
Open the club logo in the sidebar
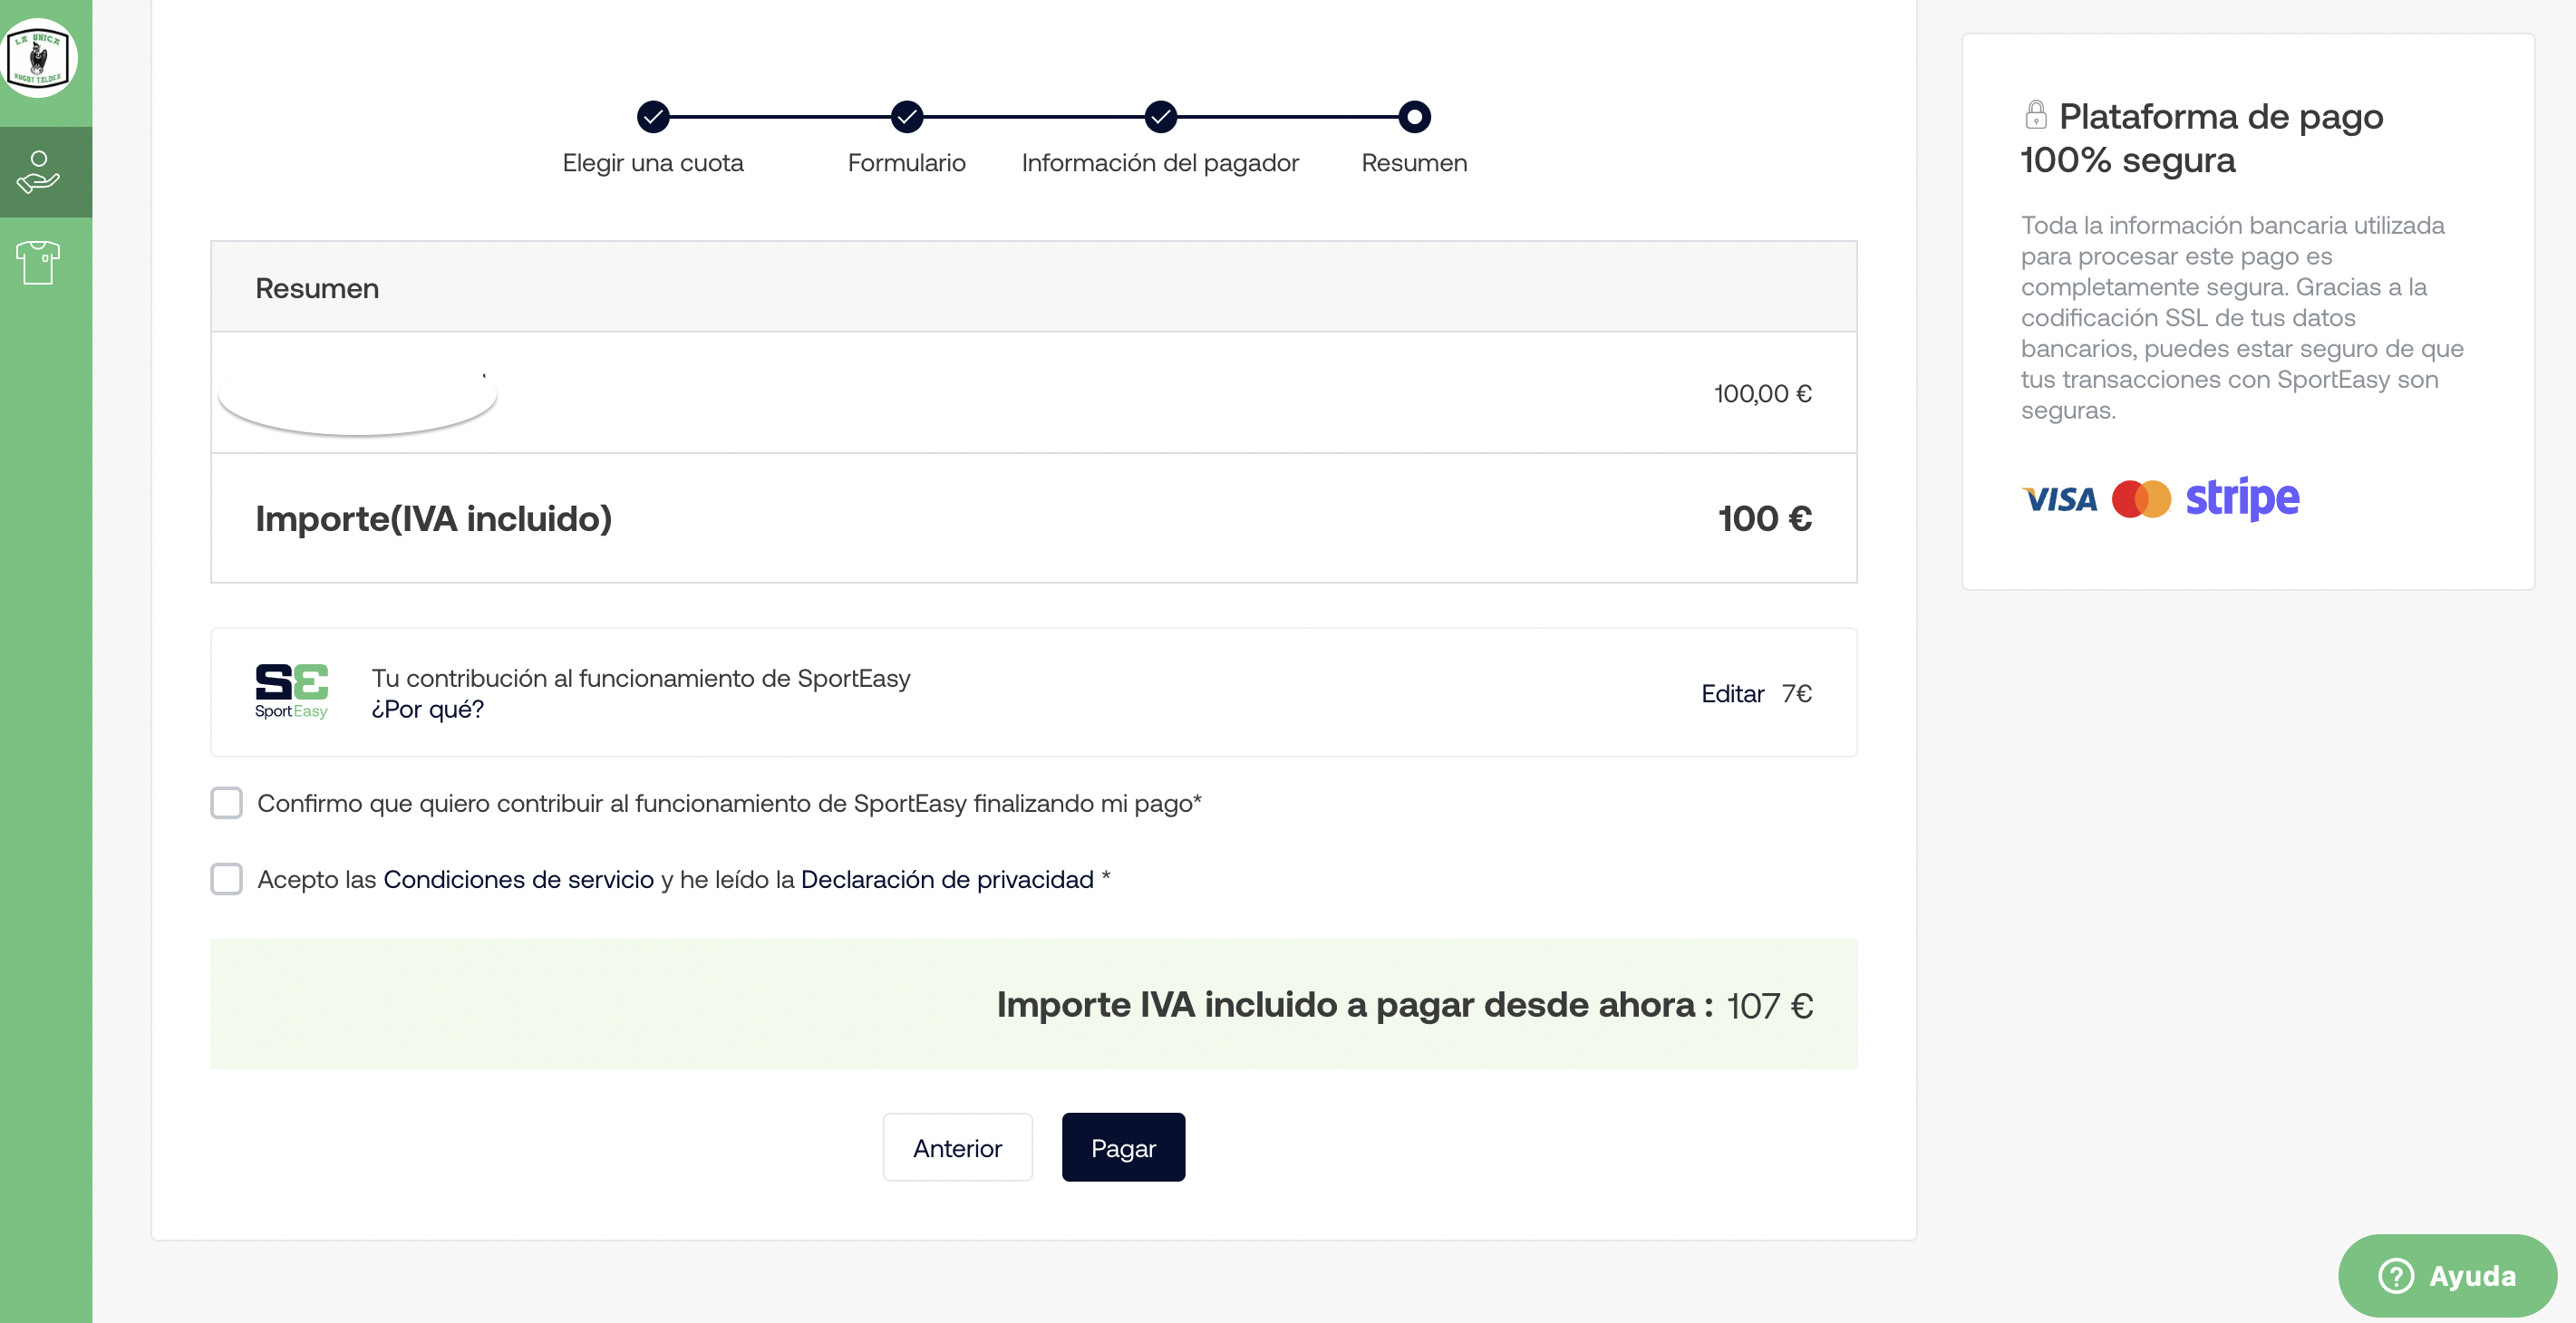click(39, 58)
